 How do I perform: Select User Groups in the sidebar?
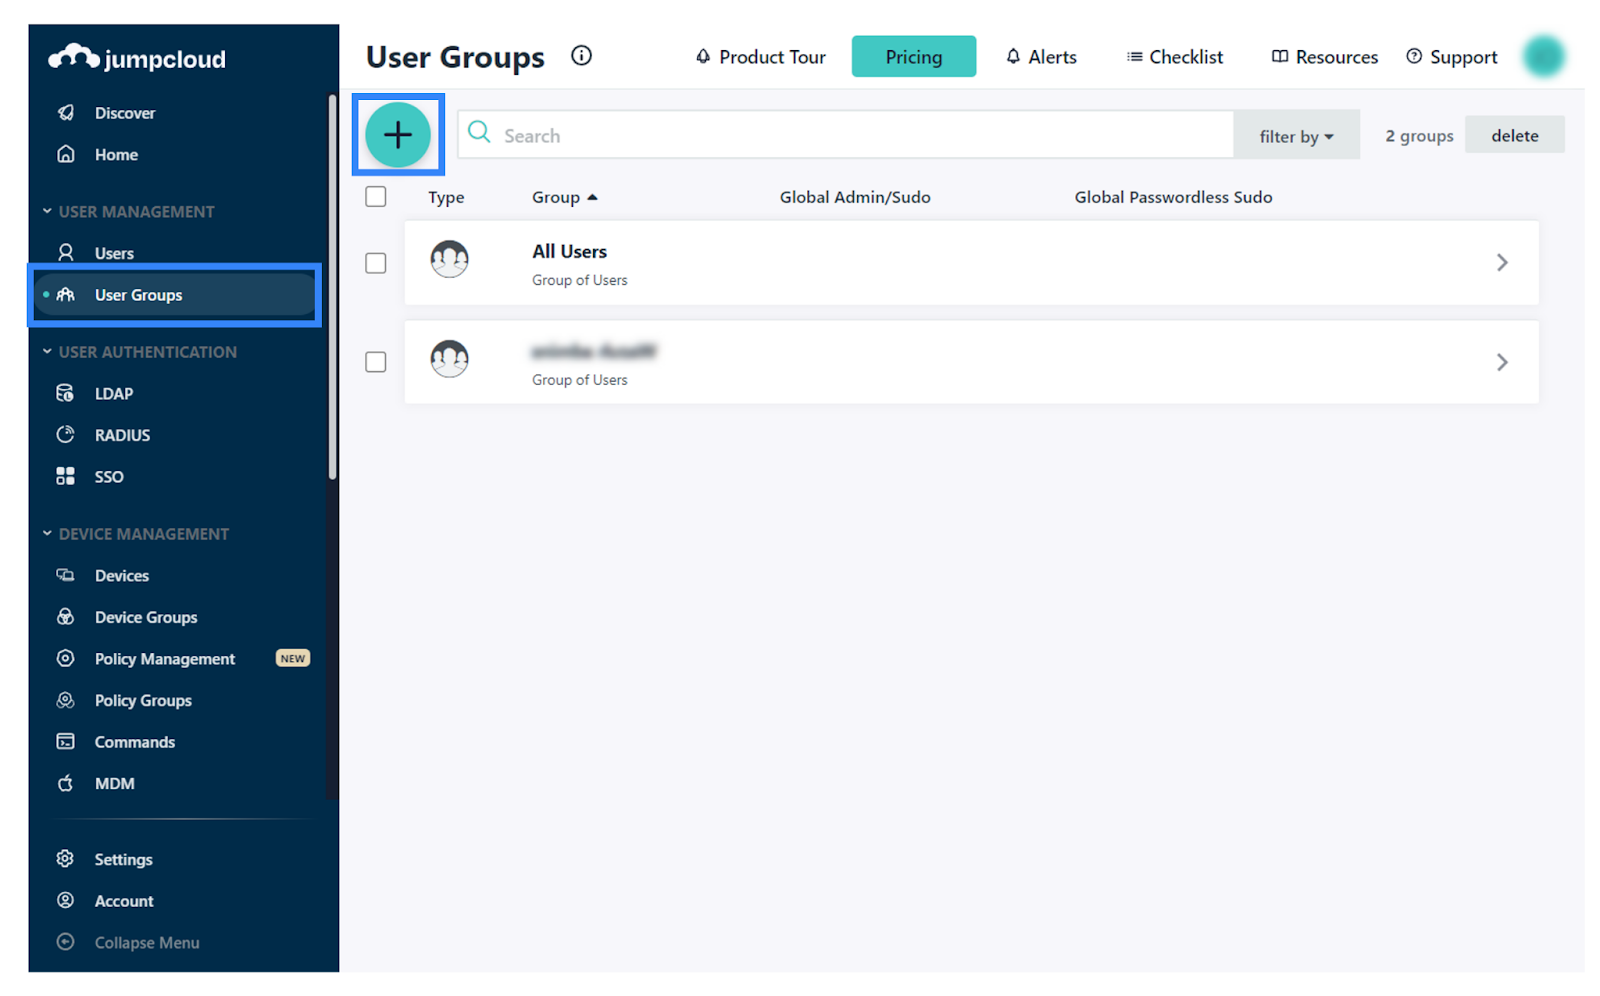coord(175,295)
